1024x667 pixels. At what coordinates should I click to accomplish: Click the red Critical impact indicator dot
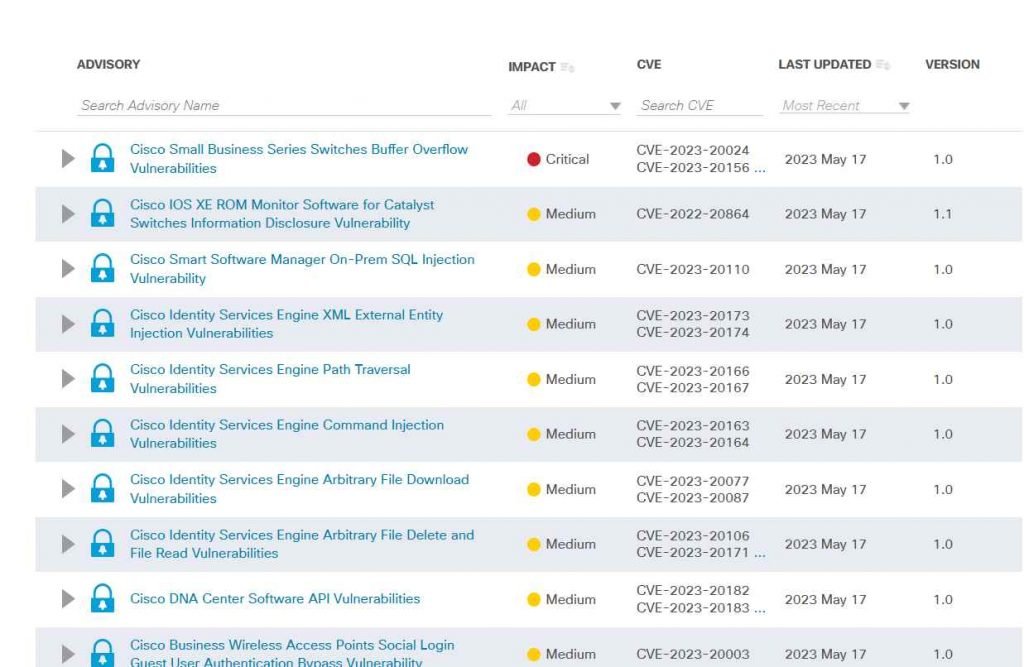point(534,159)
